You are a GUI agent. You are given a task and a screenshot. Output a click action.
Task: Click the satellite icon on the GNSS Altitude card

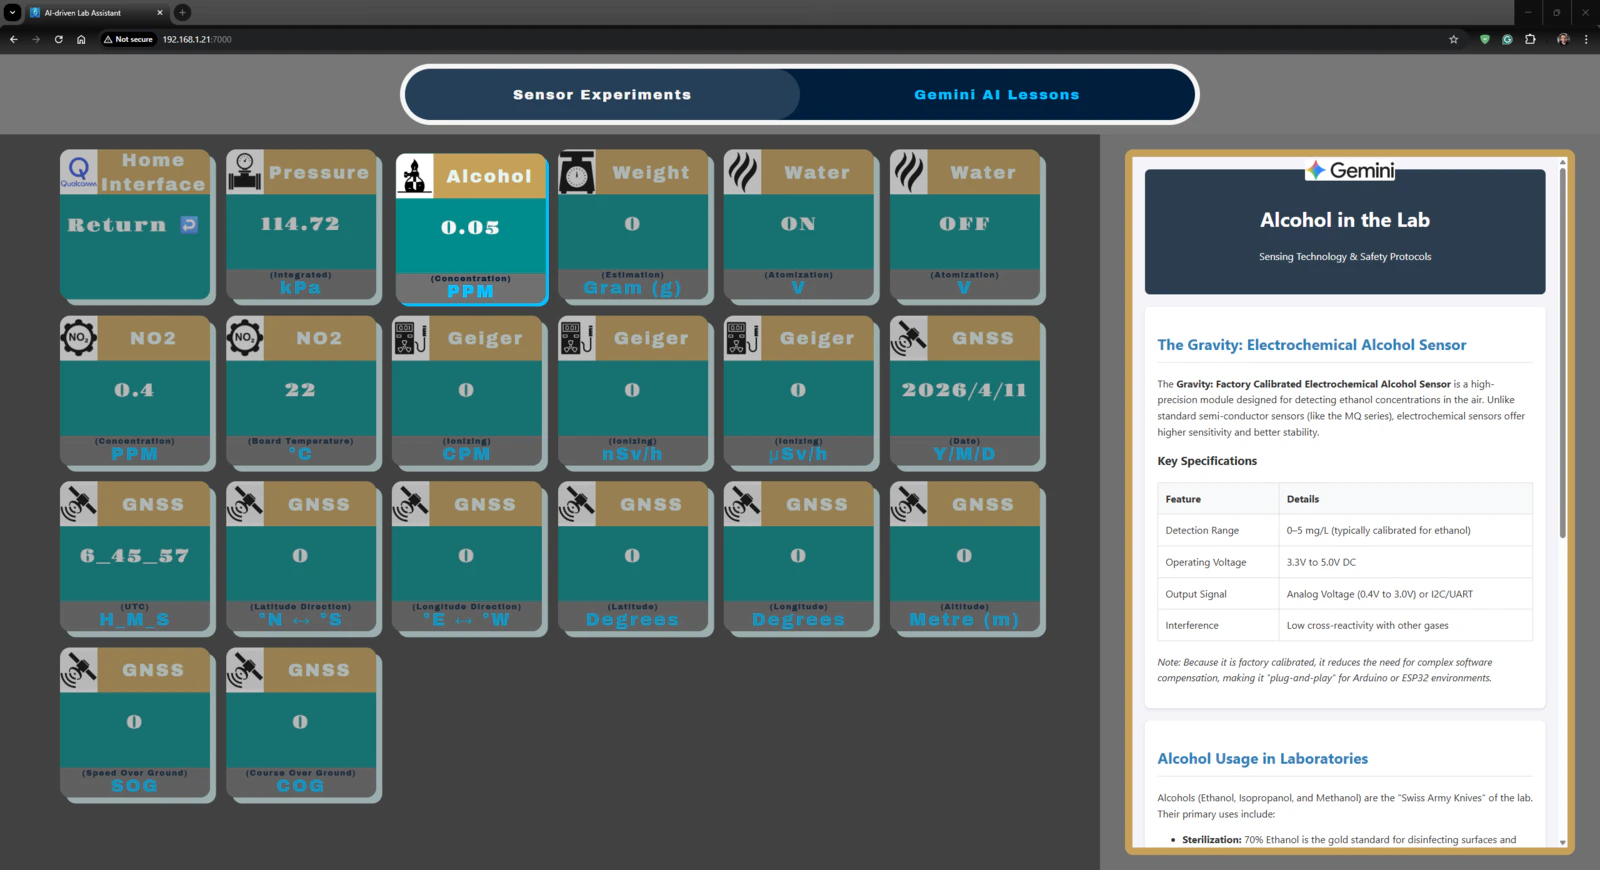tap(909, 504)
